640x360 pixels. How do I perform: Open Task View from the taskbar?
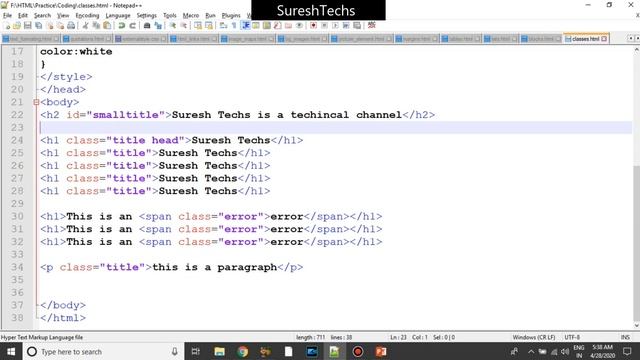196,351
